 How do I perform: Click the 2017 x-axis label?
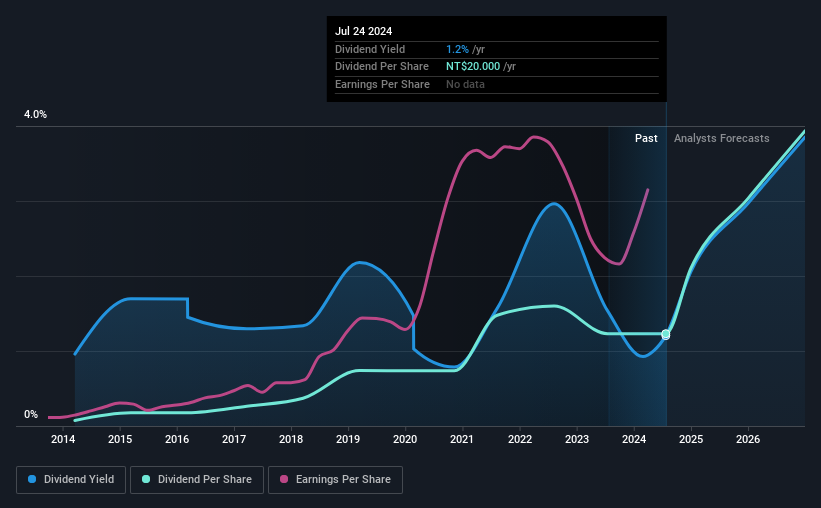234,439
